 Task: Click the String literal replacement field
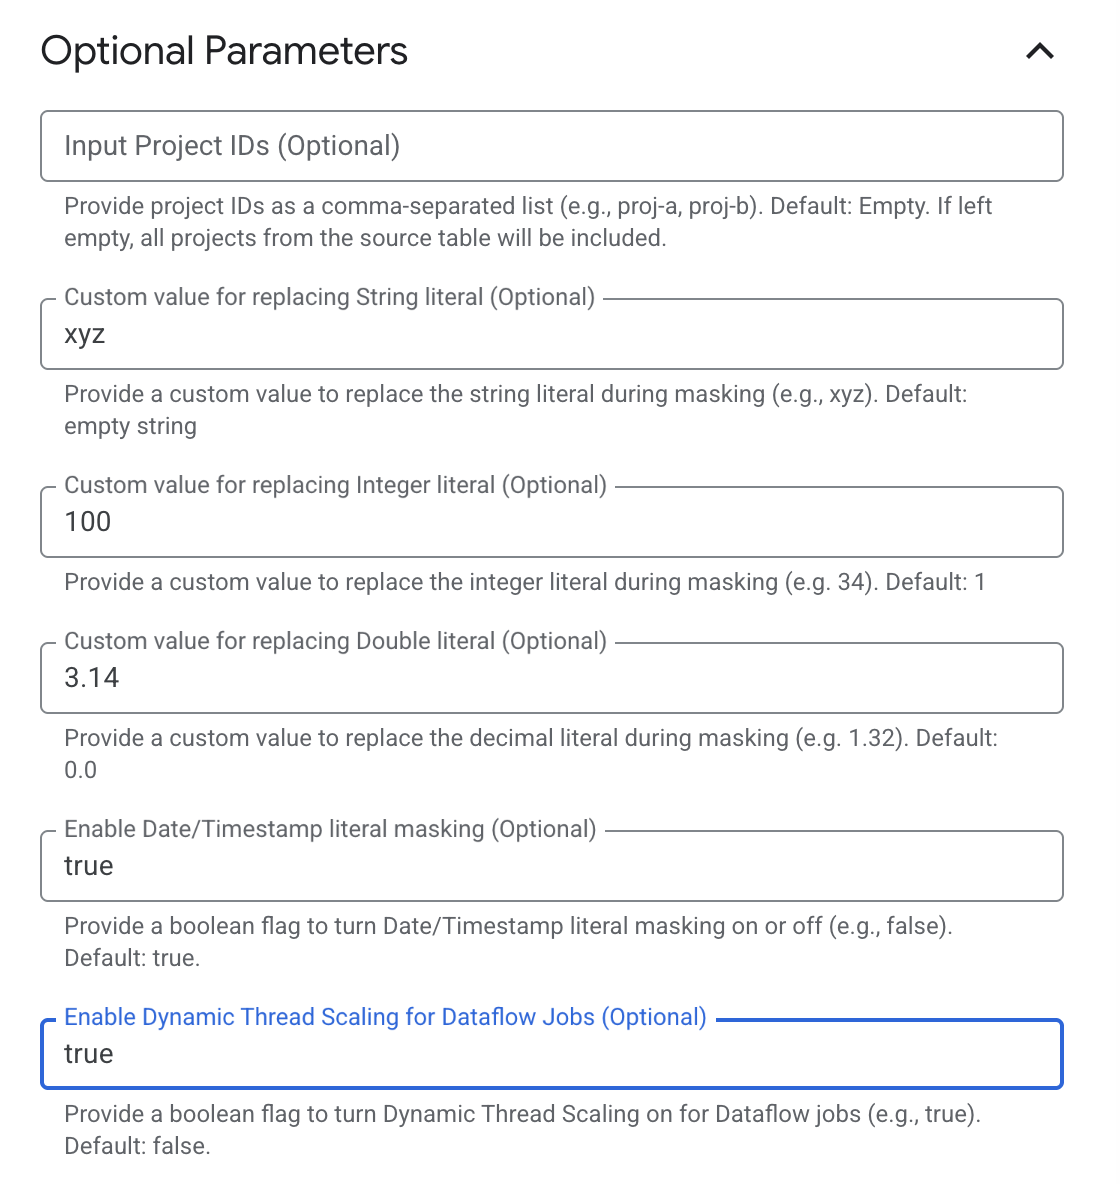(551, 335)
